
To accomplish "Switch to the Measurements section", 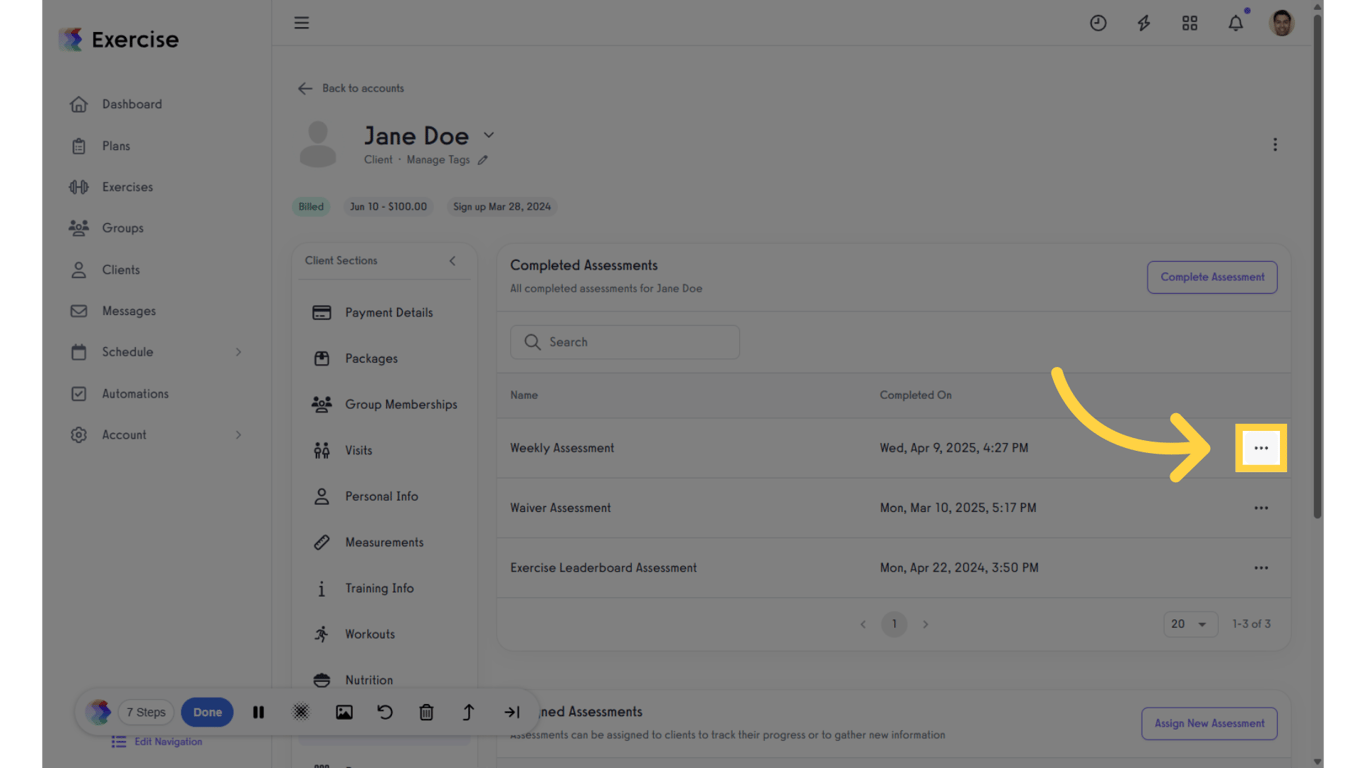I will (321, 542).
